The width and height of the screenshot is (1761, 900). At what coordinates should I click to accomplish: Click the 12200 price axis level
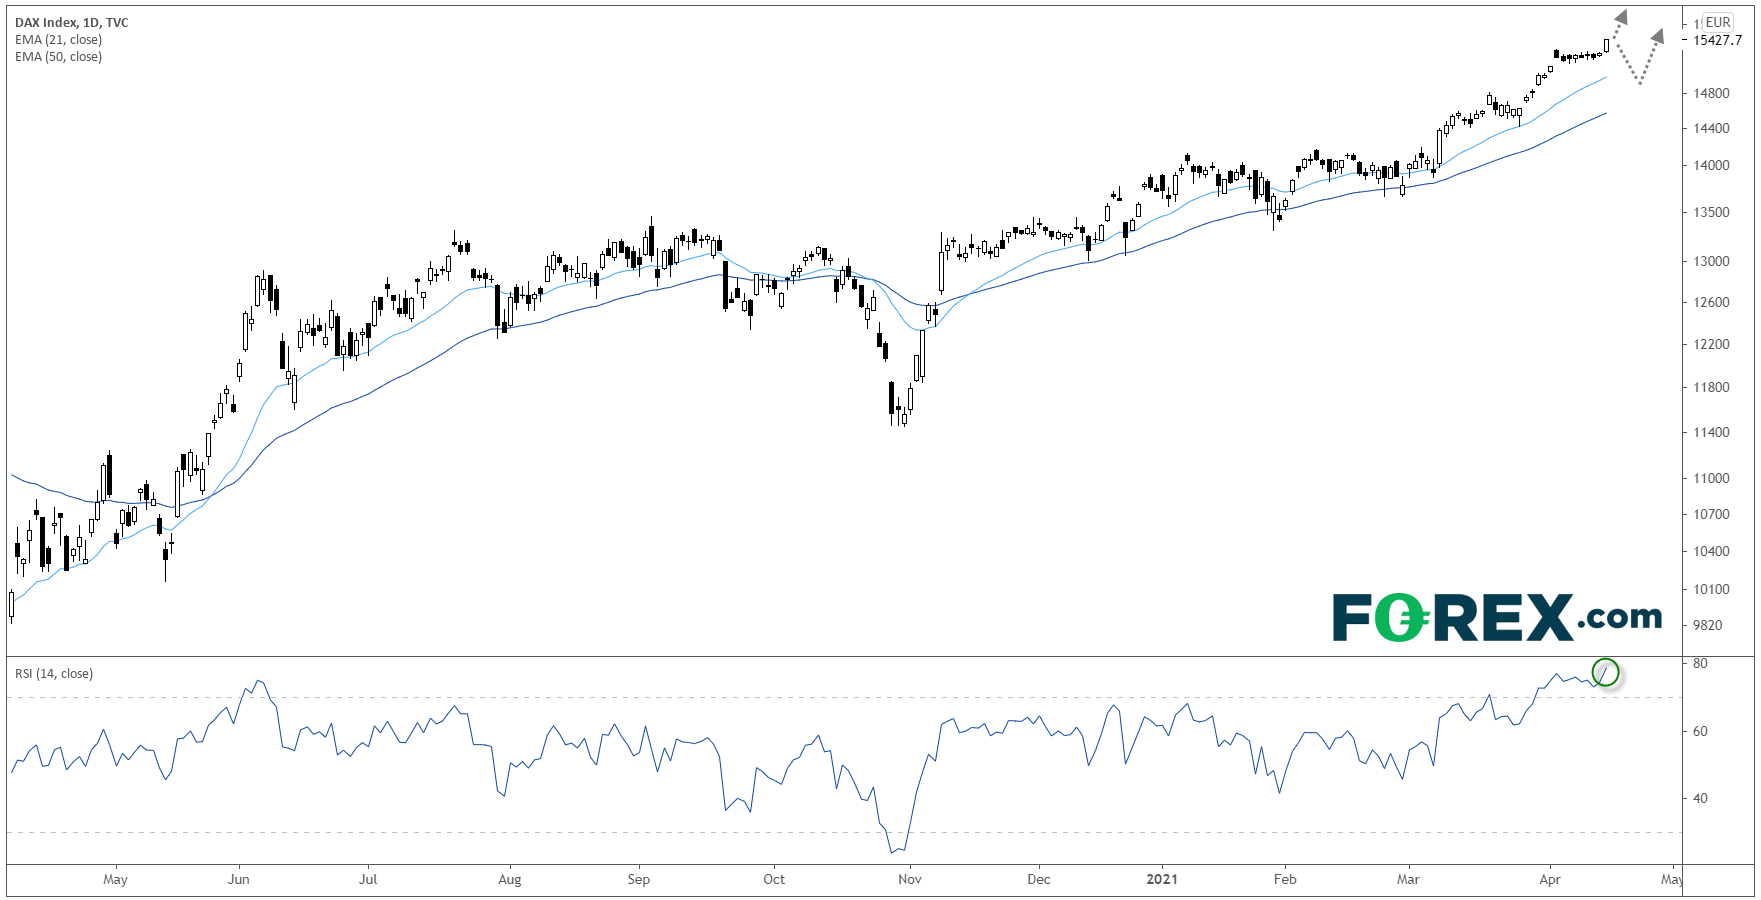point(1711,345)
